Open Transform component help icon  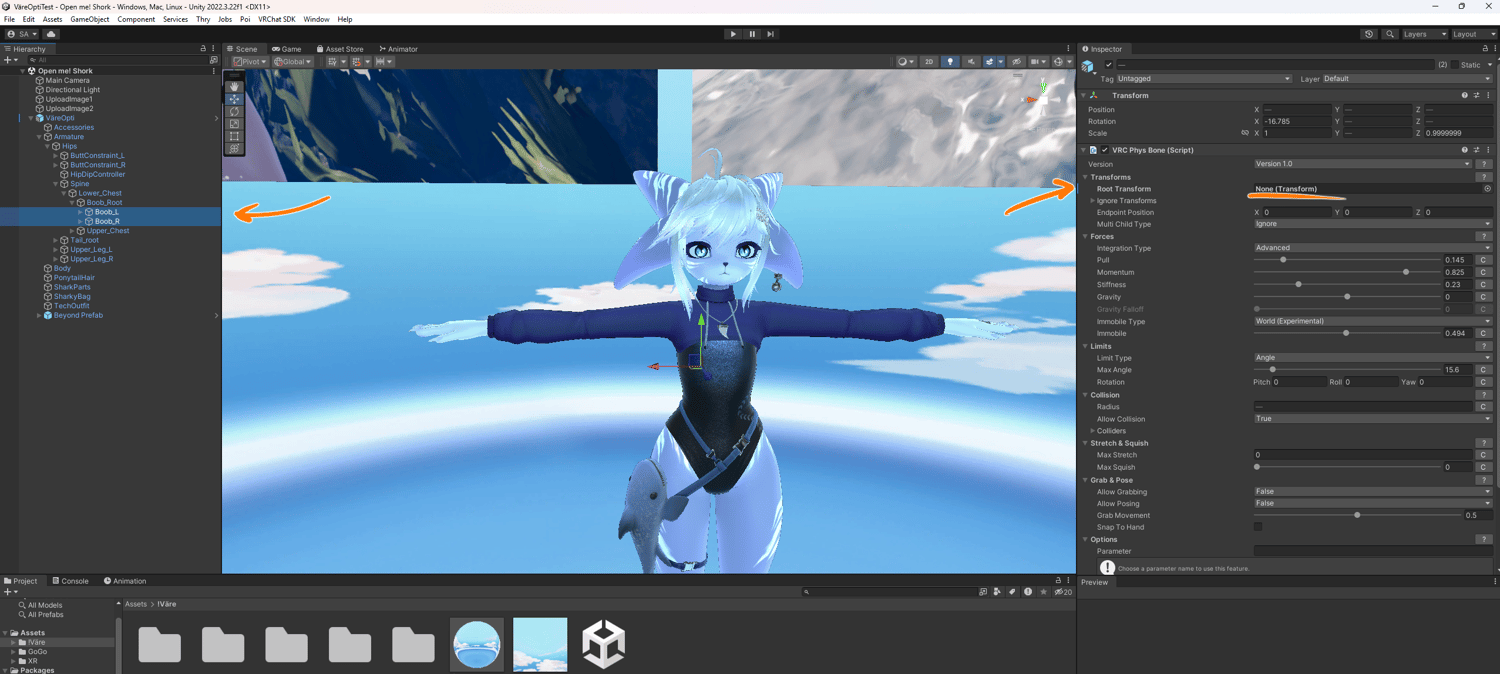1465,96
